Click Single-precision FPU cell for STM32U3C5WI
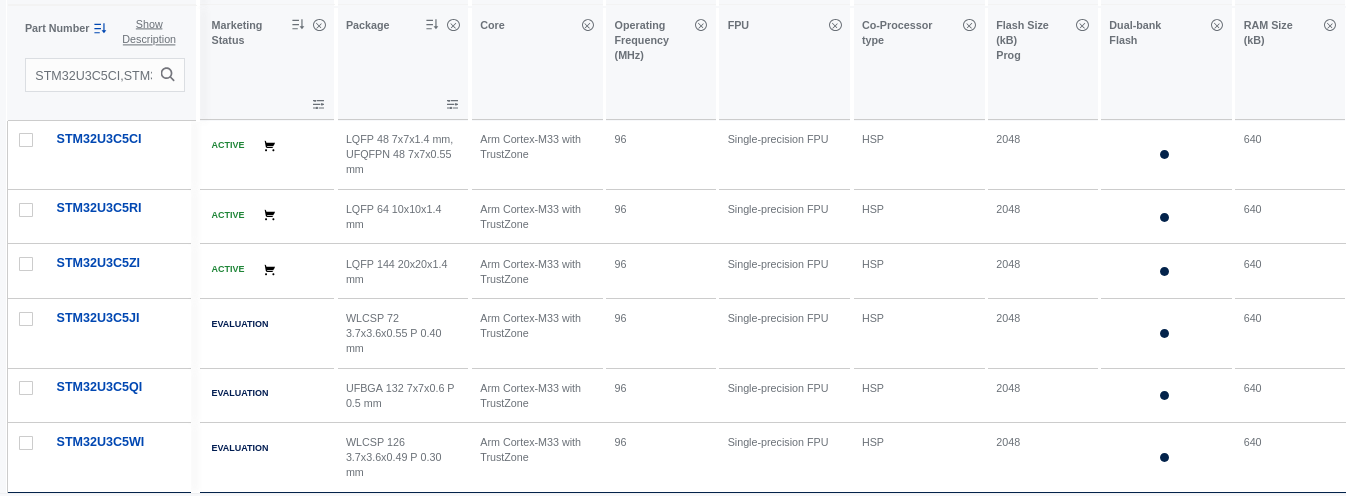The height and width of the screenshot is (496, 1346). tap(778, 442)
